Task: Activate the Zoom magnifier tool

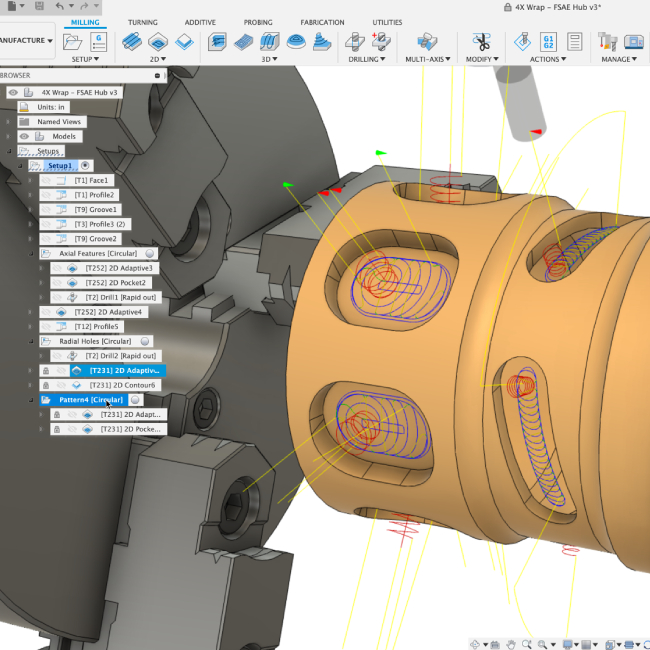Action: (x=527, y=644)
